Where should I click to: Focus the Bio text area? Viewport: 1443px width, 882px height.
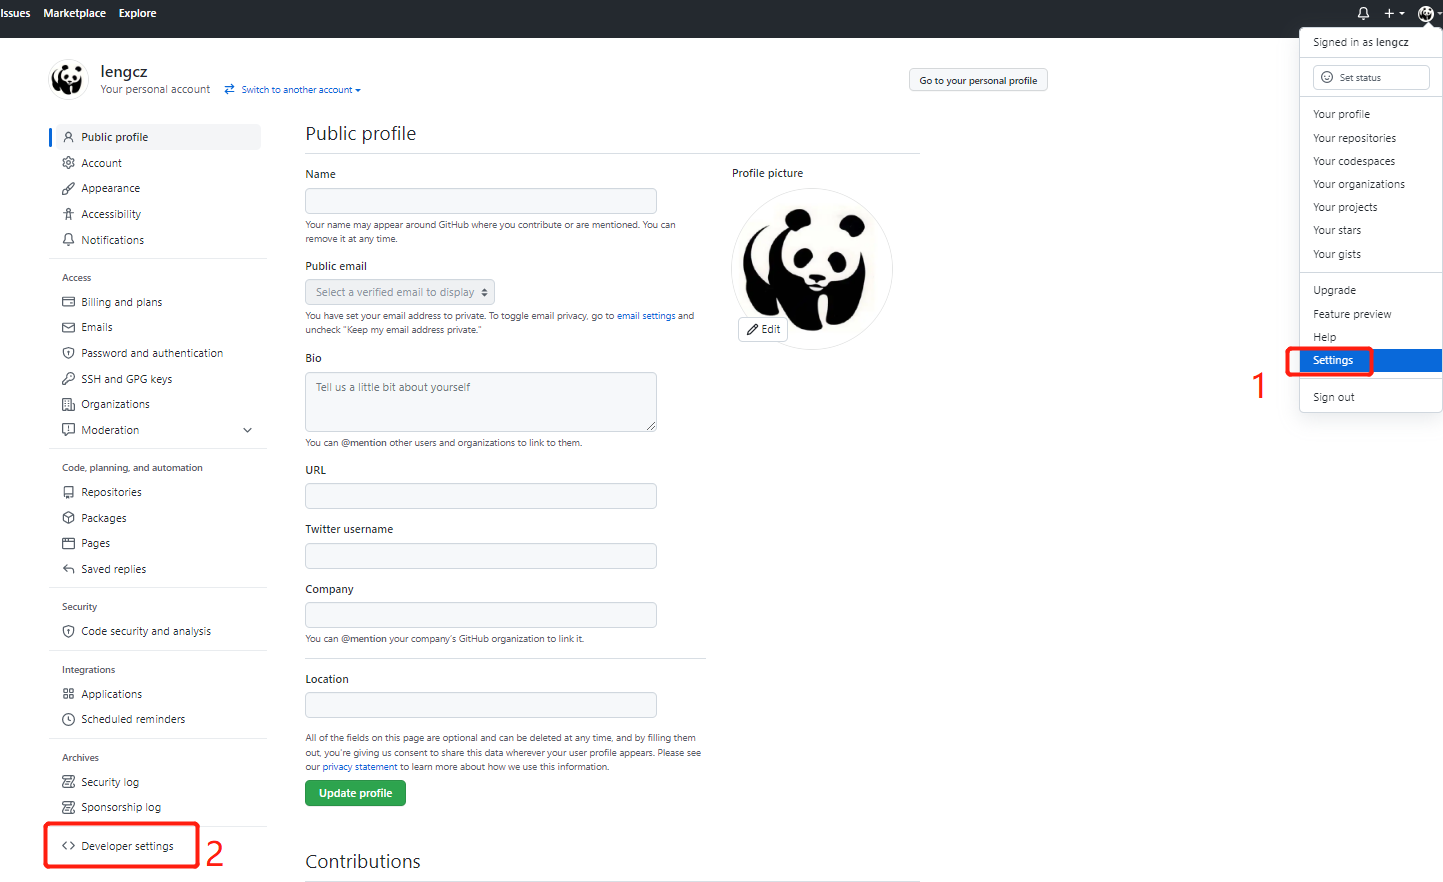click(481, 402)
